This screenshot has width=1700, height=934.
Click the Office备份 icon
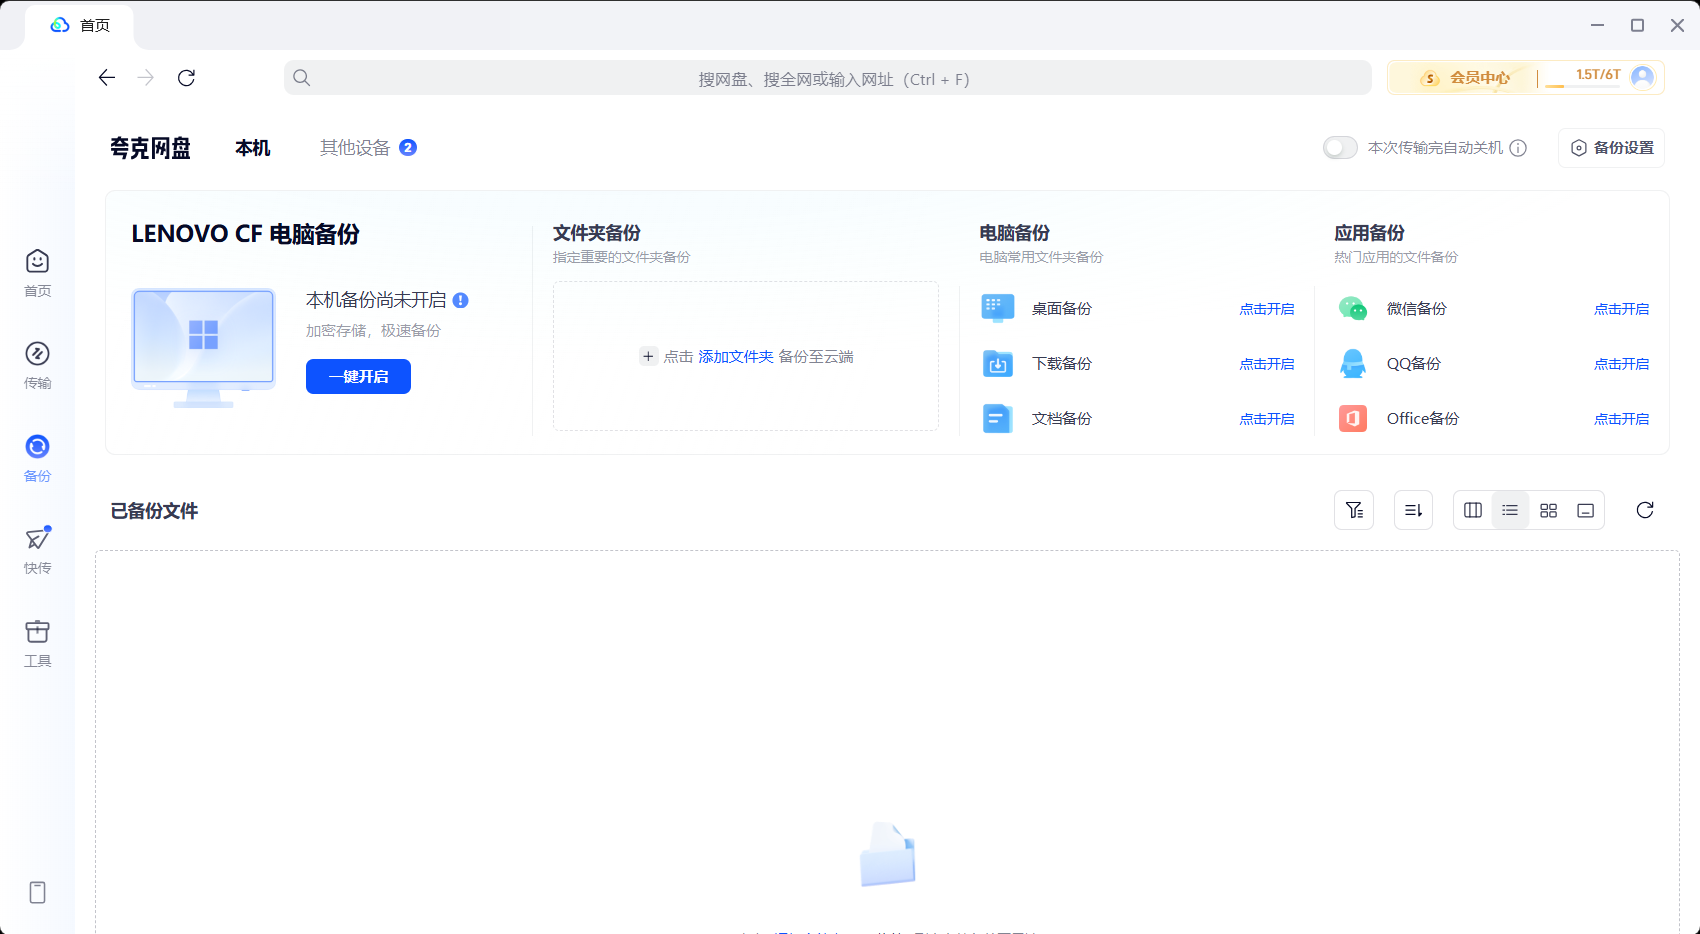click(x=1353, y=418)
